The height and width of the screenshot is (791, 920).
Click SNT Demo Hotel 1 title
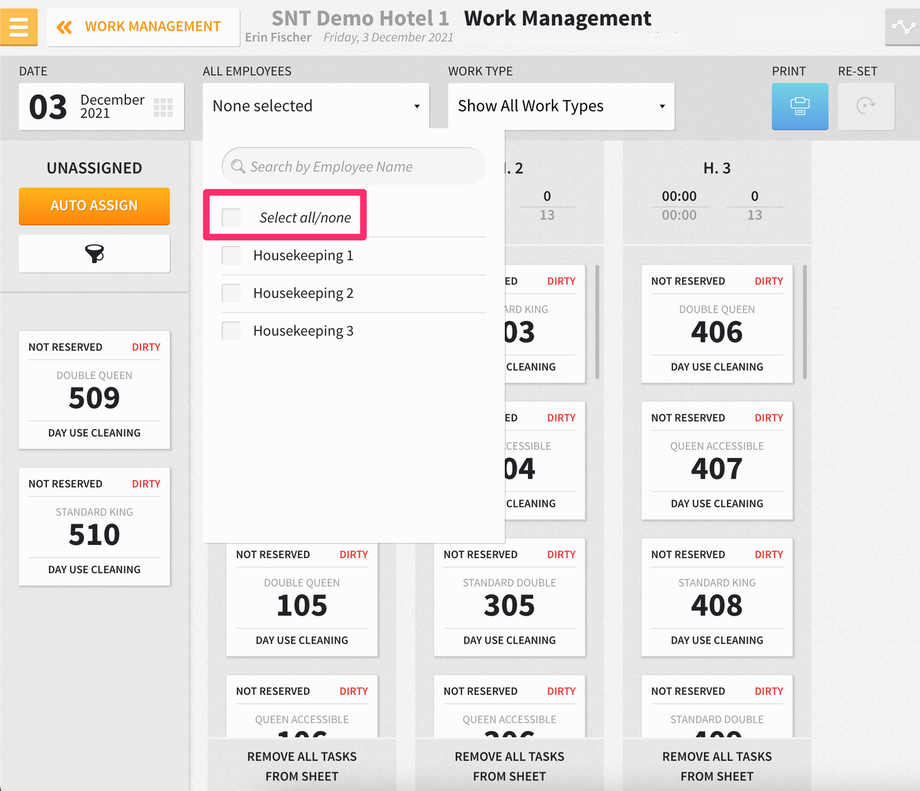tap(360, 18)
